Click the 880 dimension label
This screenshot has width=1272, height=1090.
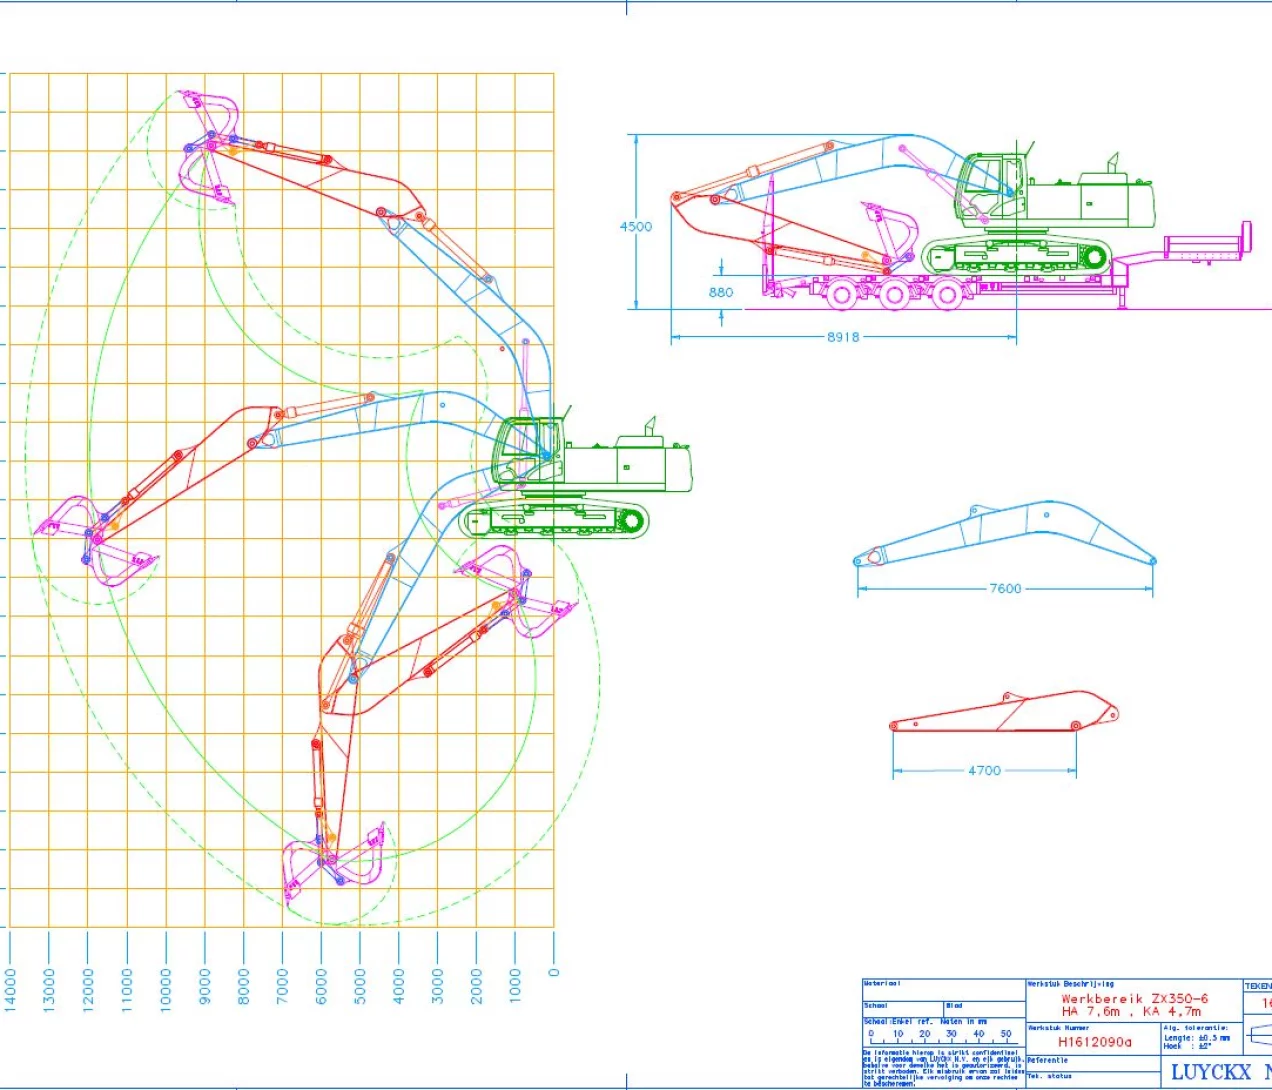click(x=720, y=292)
